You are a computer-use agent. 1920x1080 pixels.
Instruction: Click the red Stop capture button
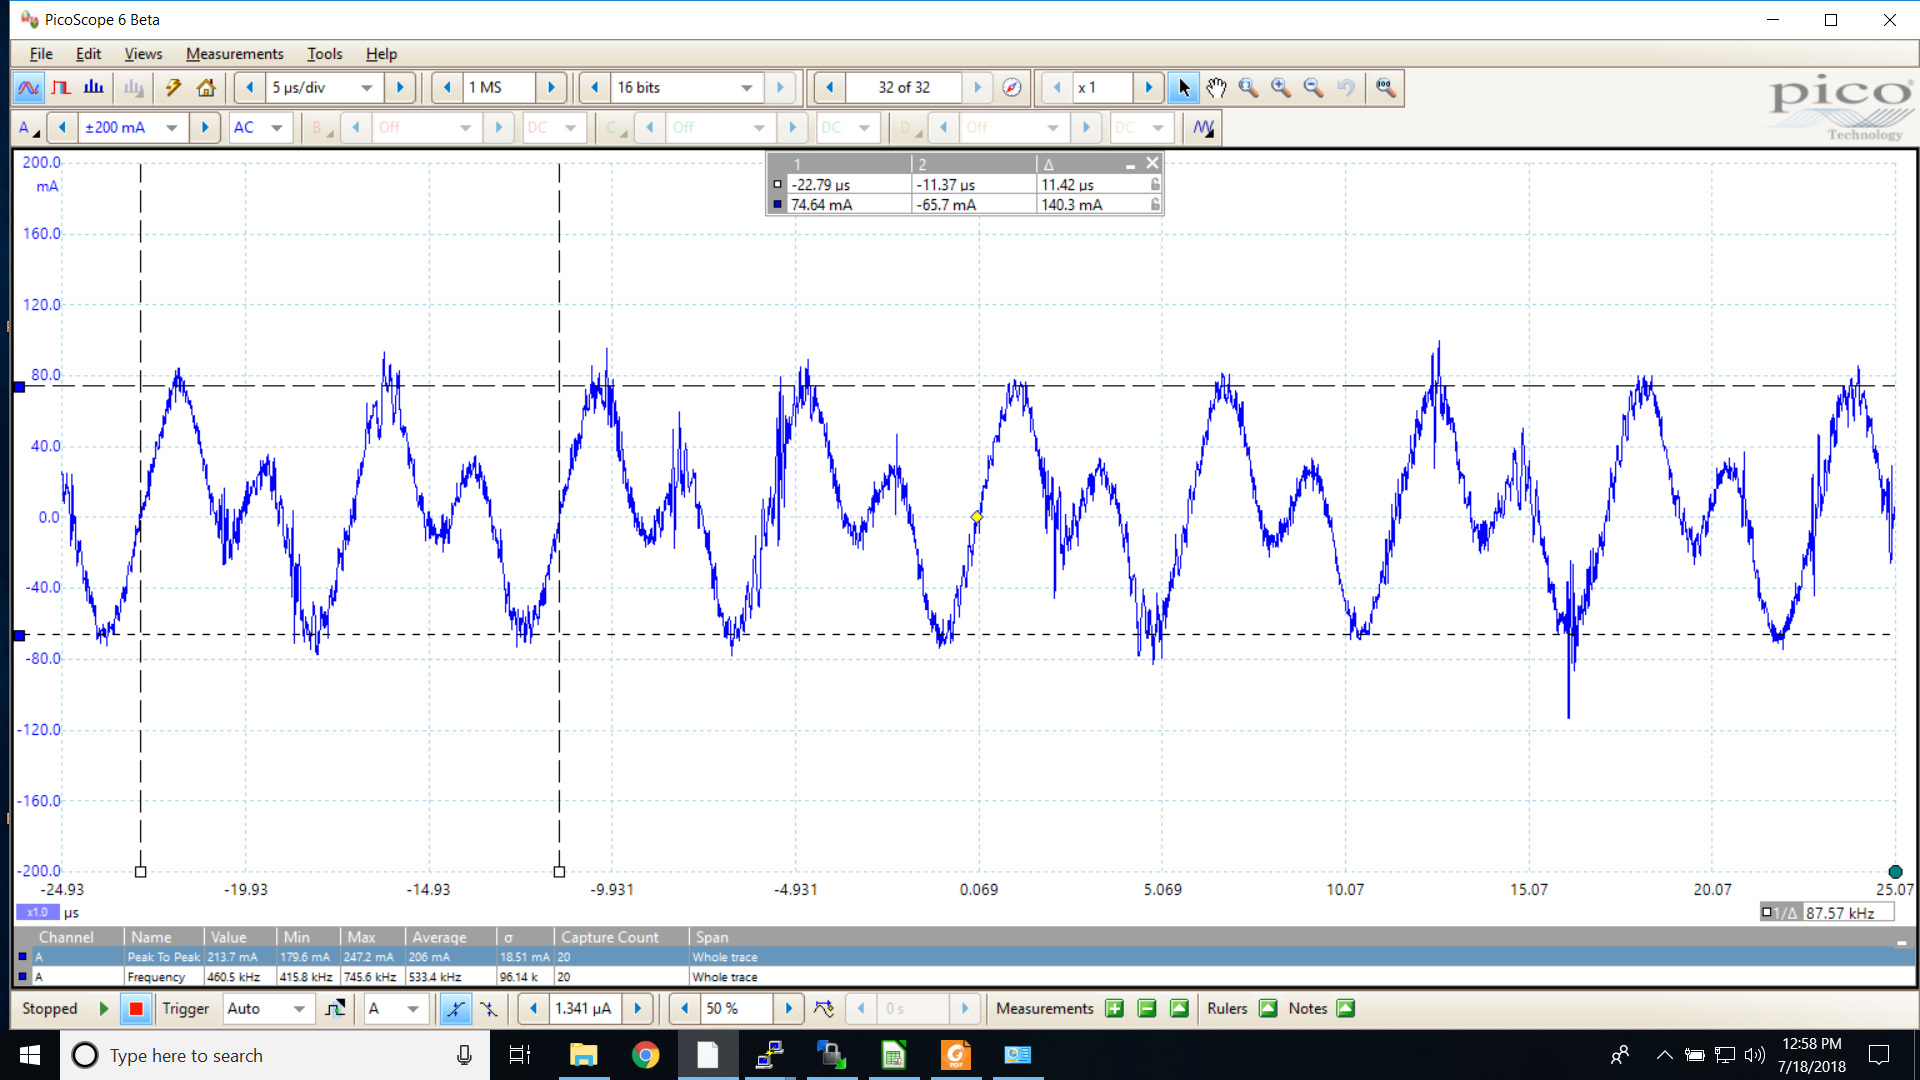click(x=136, y=1009)
